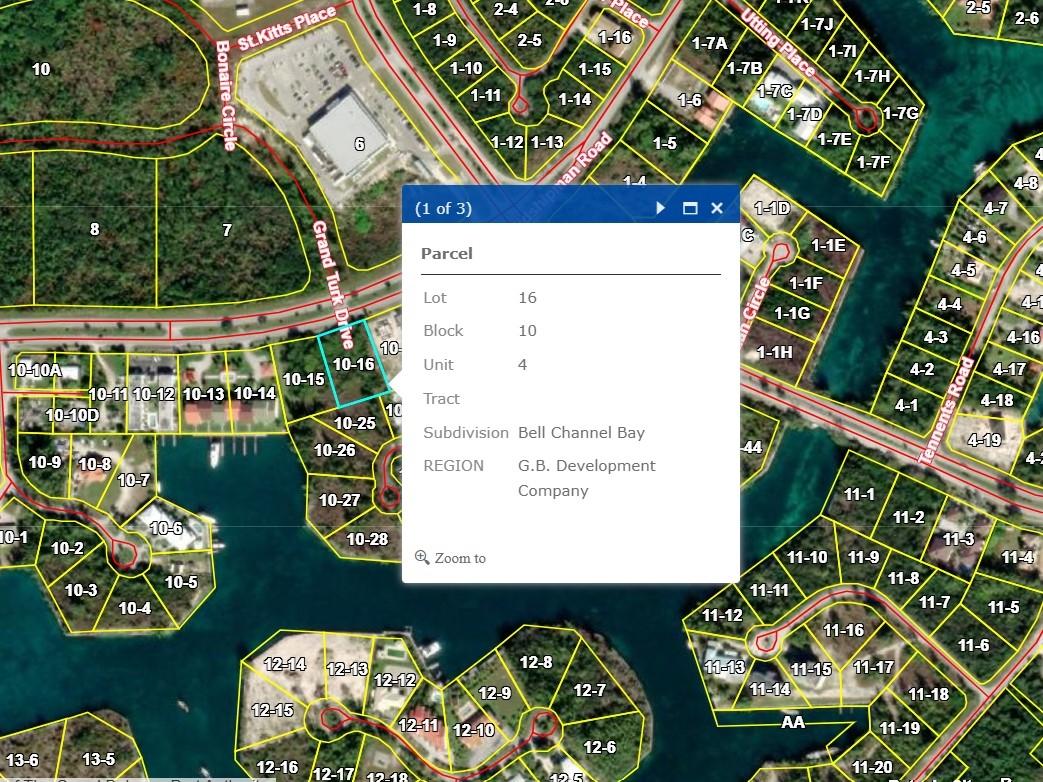Click parcel 10-15 on the map
1043x782 pixels.
[x=304, y=379]
